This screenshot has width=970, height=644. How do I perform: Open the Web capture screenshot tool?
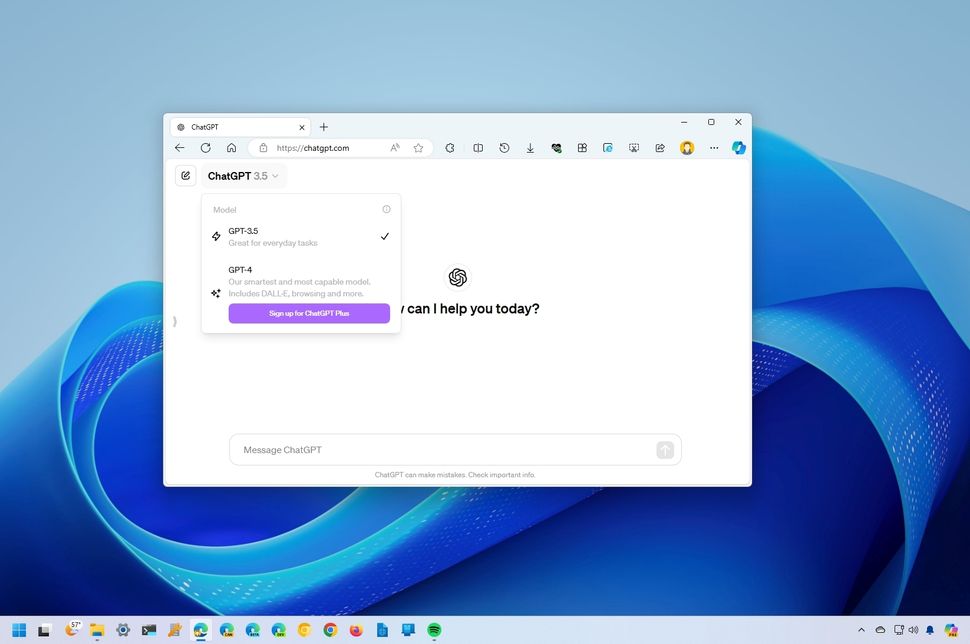tap(634, 148)
